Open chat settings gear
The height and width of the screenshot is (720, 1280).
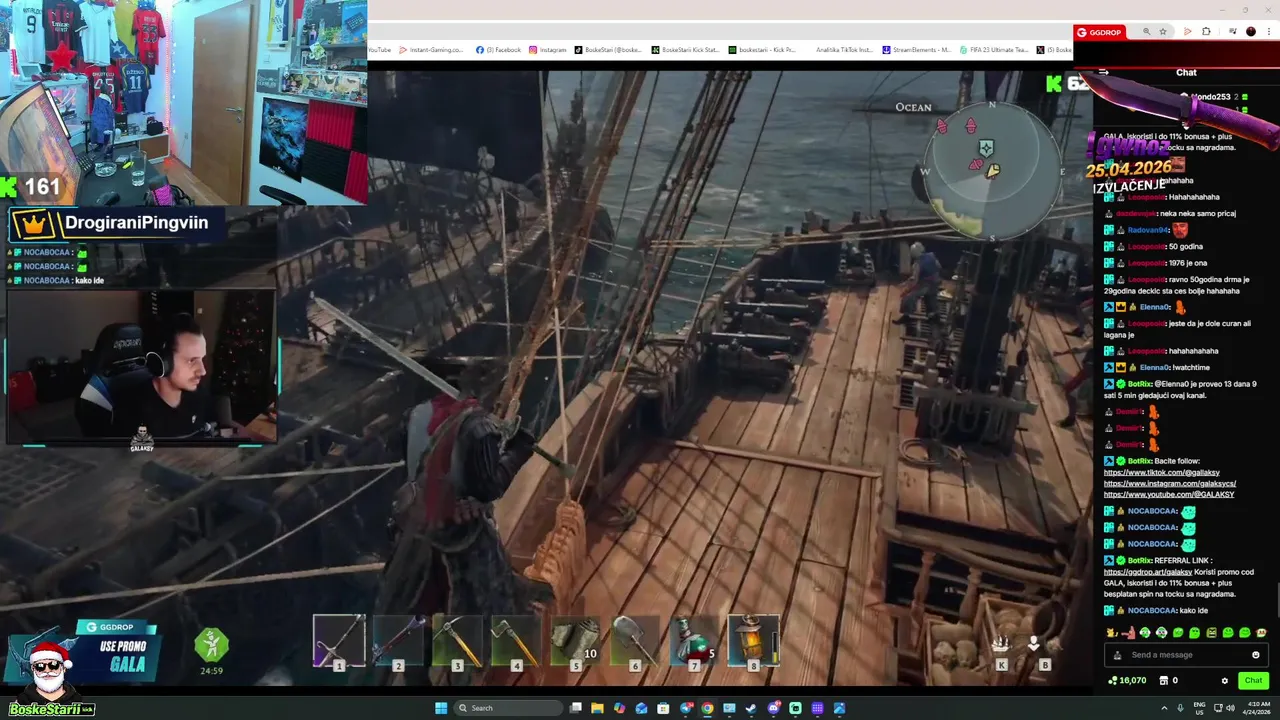[x=1225, y=681]
